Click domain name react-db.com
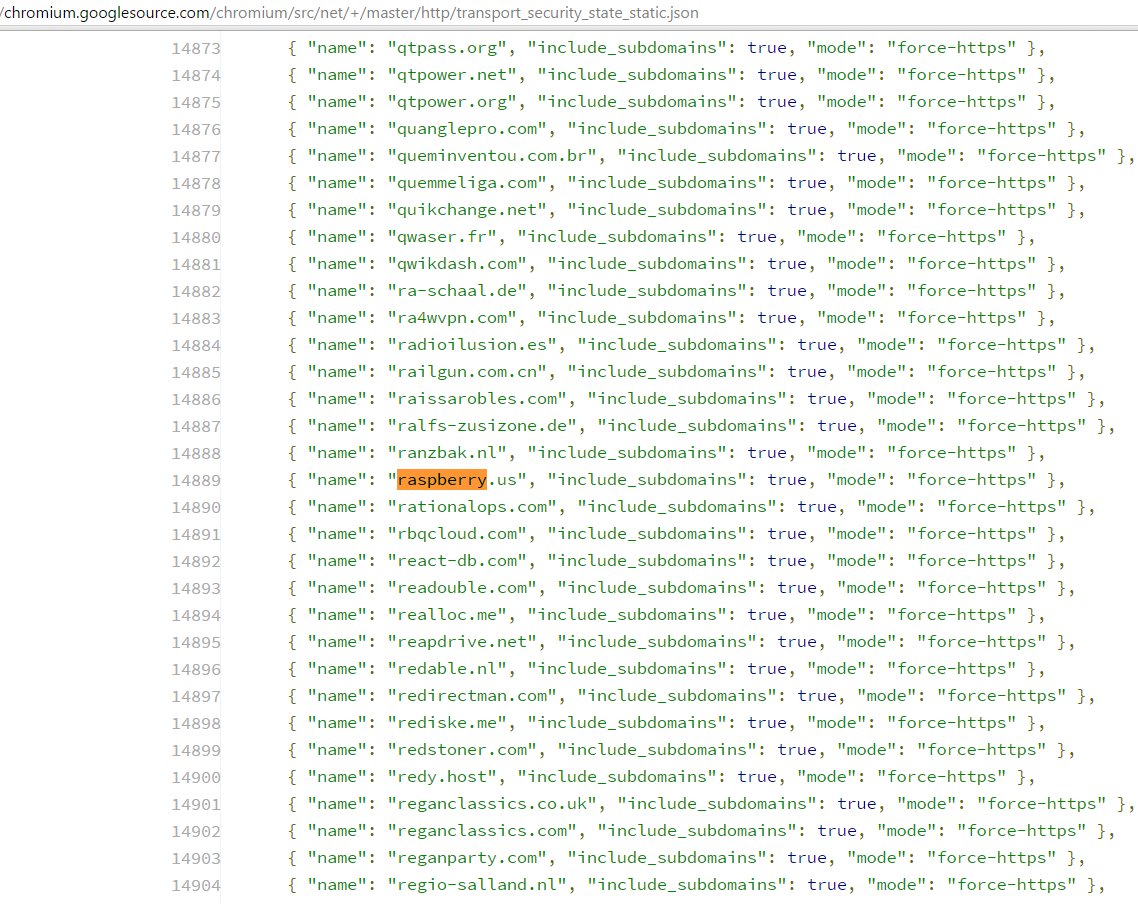Image resolution: width=1138 pixels, height=904 pixels. click(457, 560)
